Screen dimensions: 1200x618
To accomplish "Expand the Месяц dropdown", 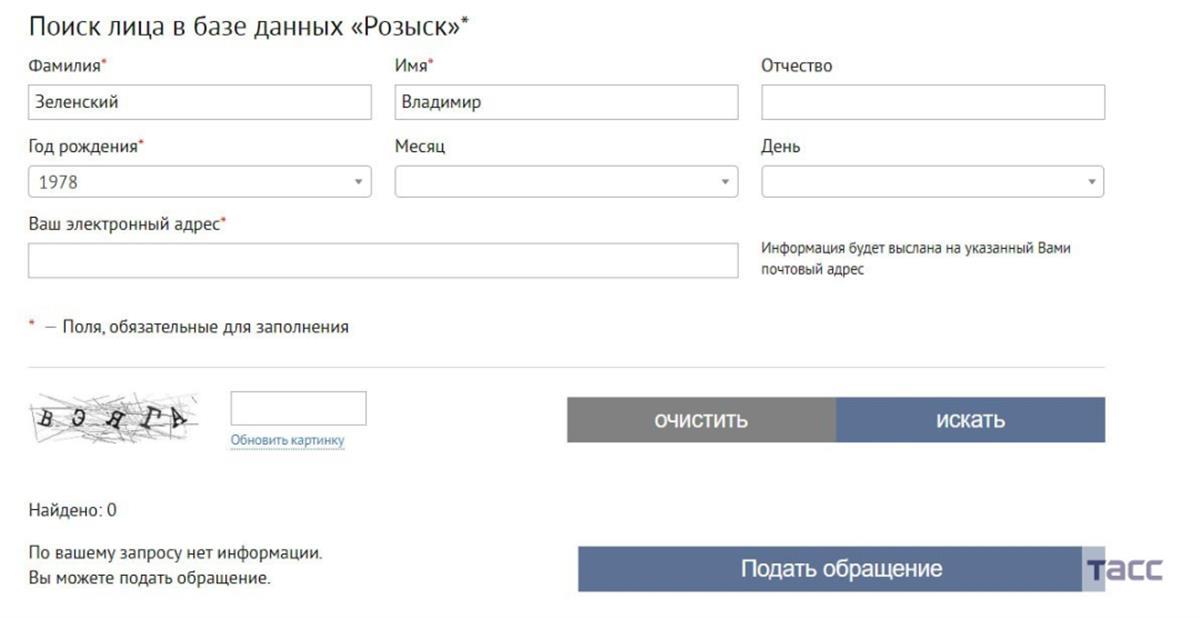I will point(566,182).
